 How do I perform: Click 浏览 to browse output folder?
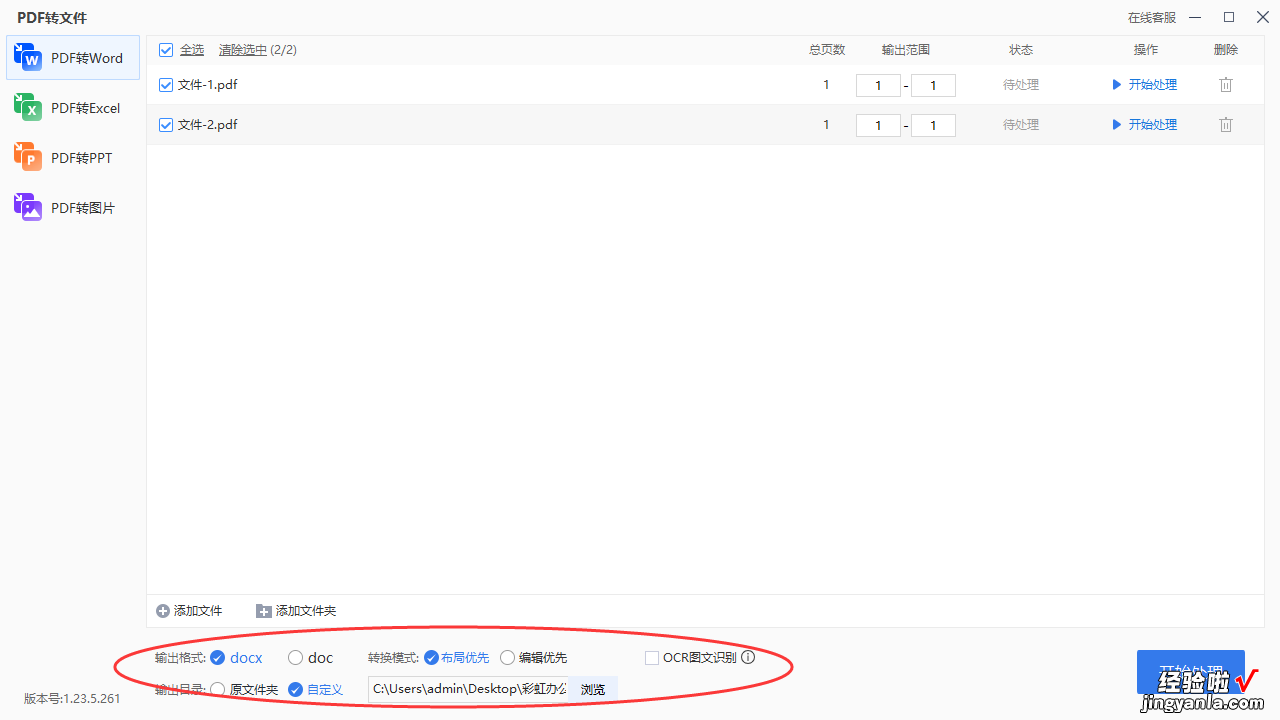coord(593,690)
